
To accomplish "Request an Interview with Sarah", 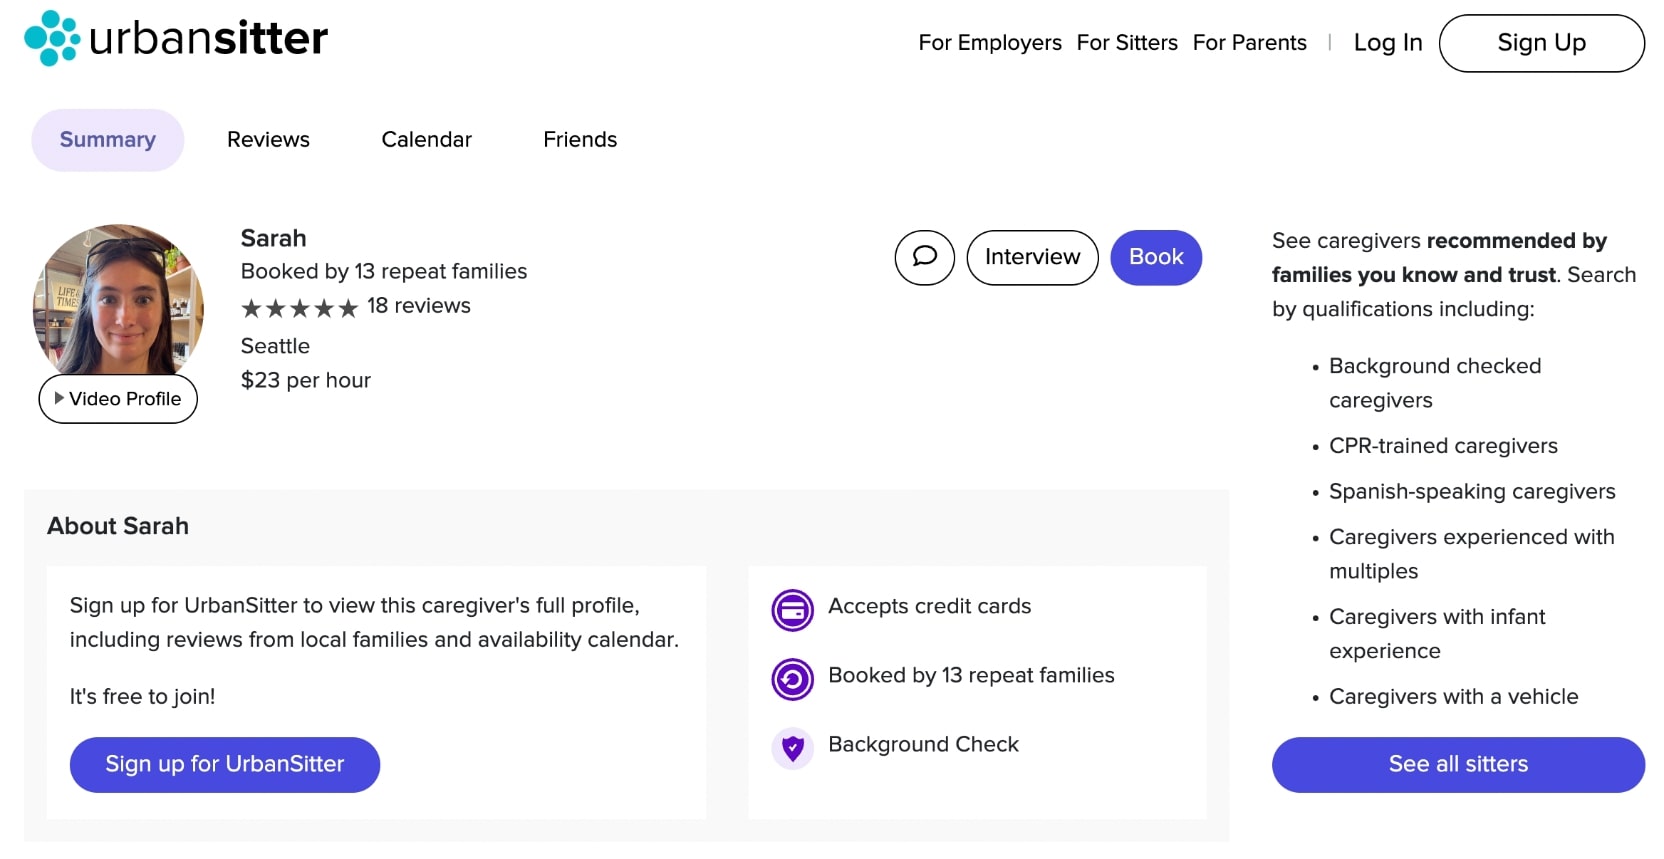I will coord(1032,257).
